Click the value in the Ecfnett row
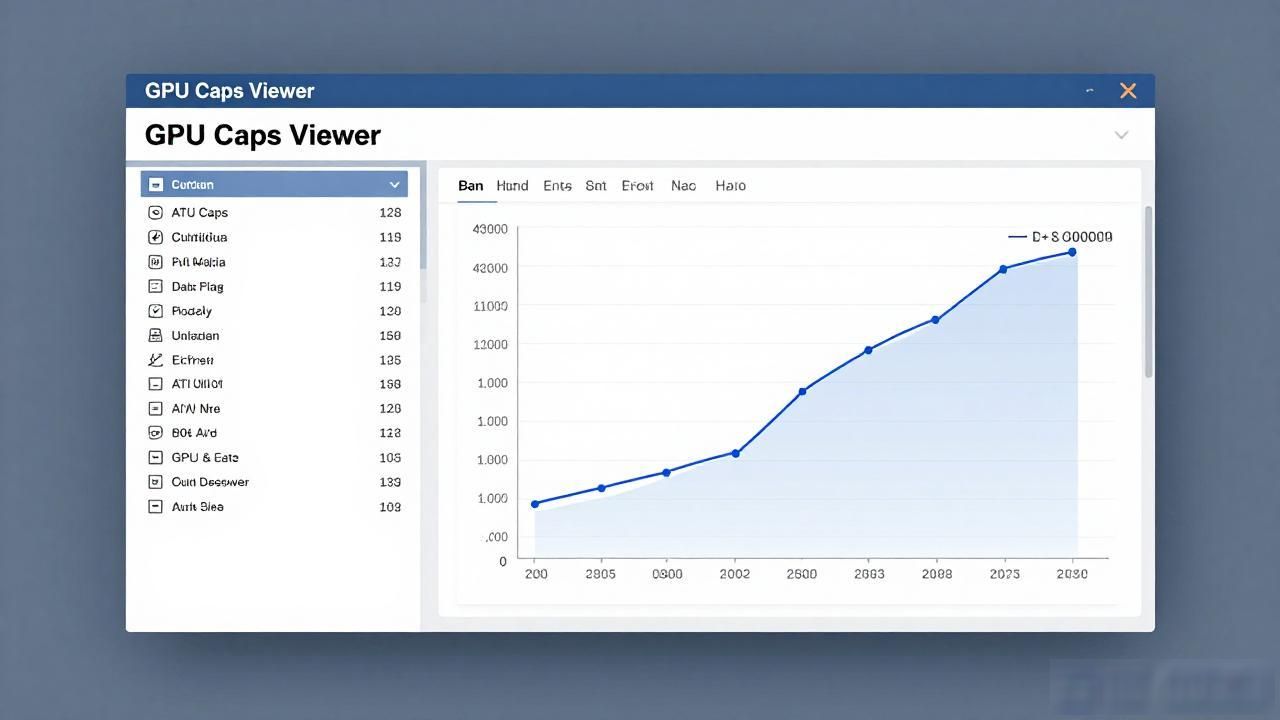Viewport: 1280px width, 720px height. (390, 360)
